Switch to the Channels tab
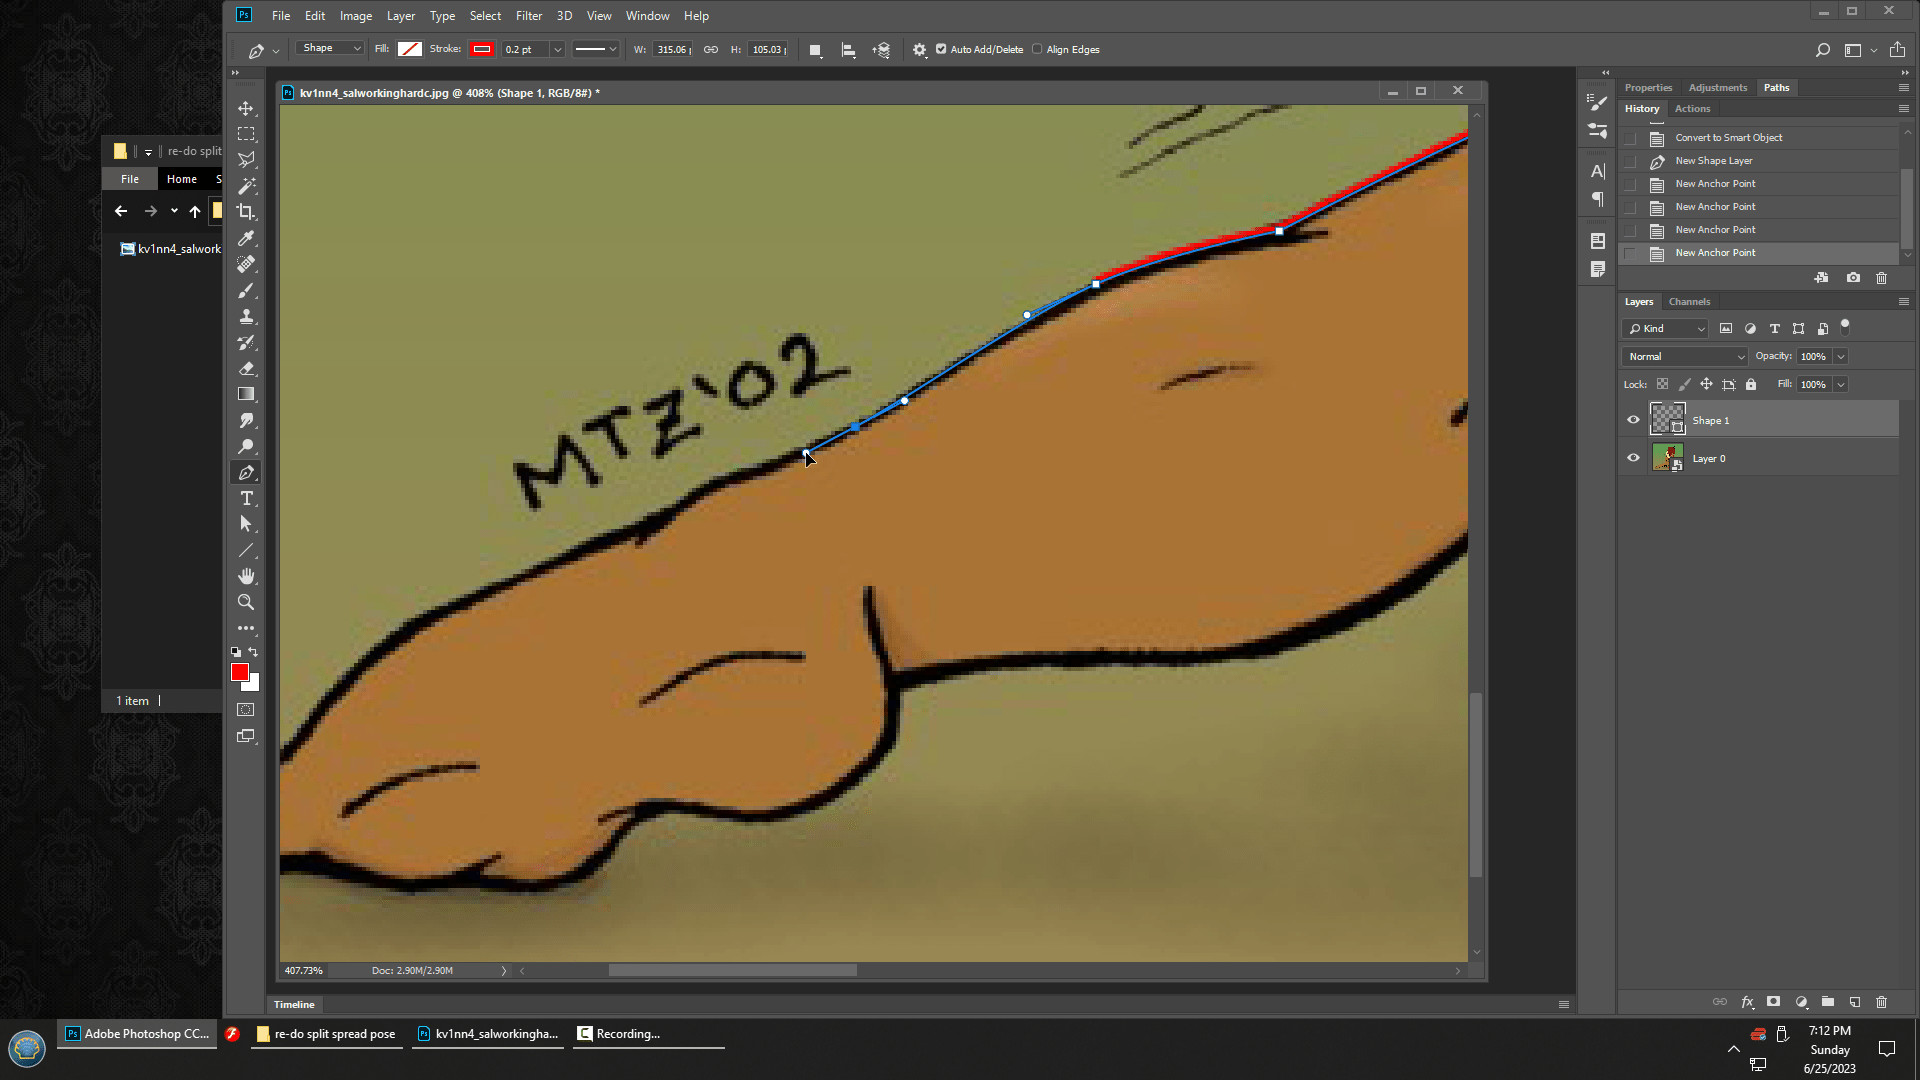The height and width of the screenshot is (1080, 1920). coord(1689,301)
